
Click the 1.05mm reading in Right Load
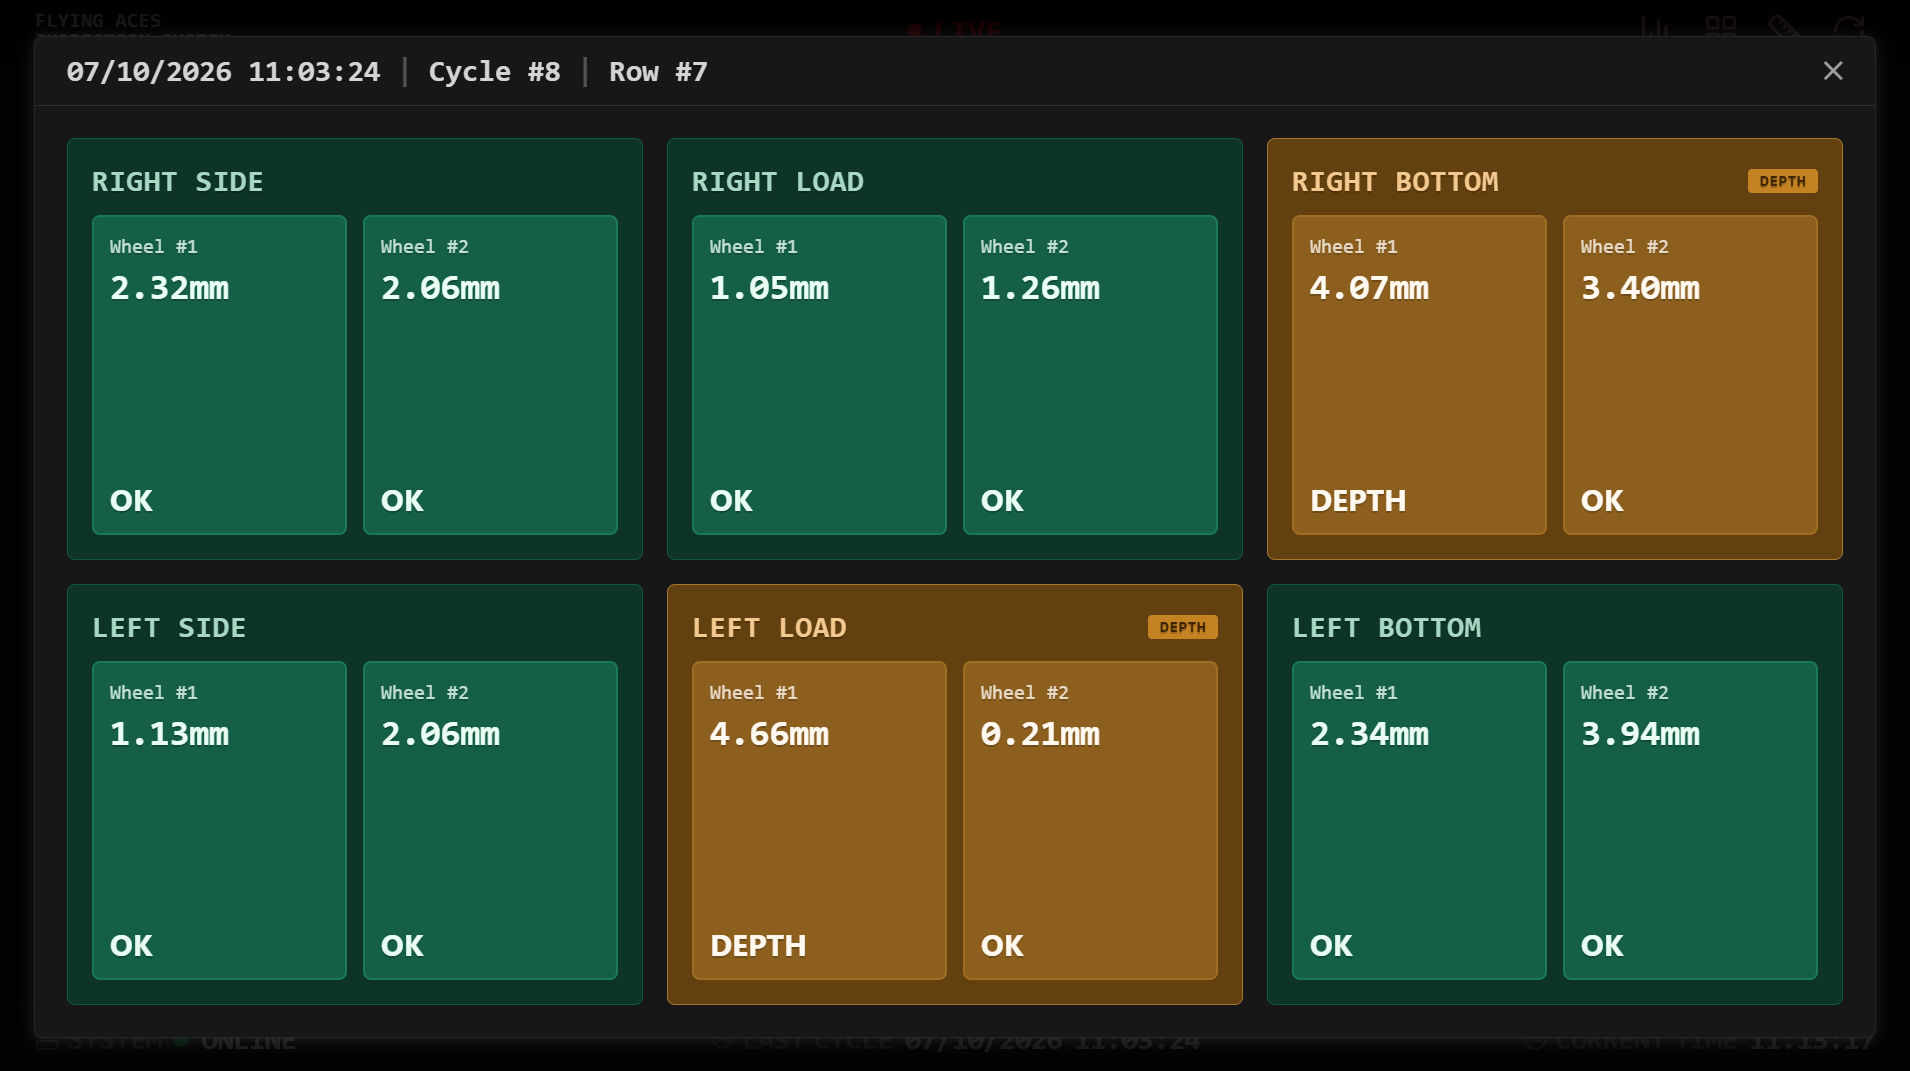[x=769, y=288]
